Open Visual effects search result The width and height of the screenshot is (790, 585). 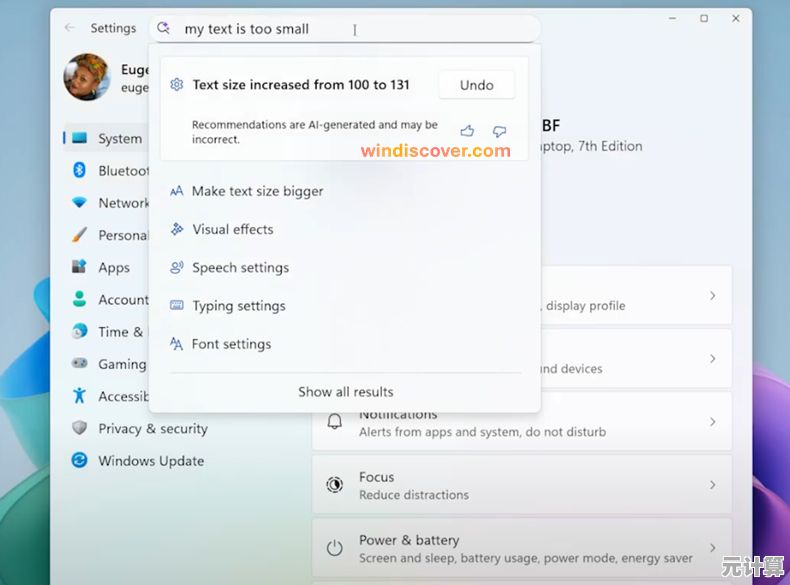pos(232,229)
